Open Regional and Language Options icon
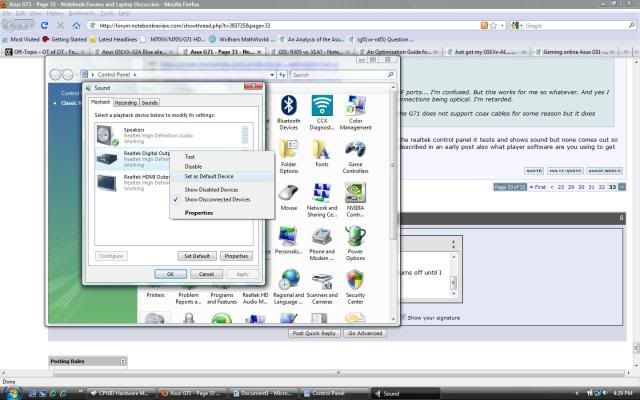Screen dimensions: 640x400 289,287
